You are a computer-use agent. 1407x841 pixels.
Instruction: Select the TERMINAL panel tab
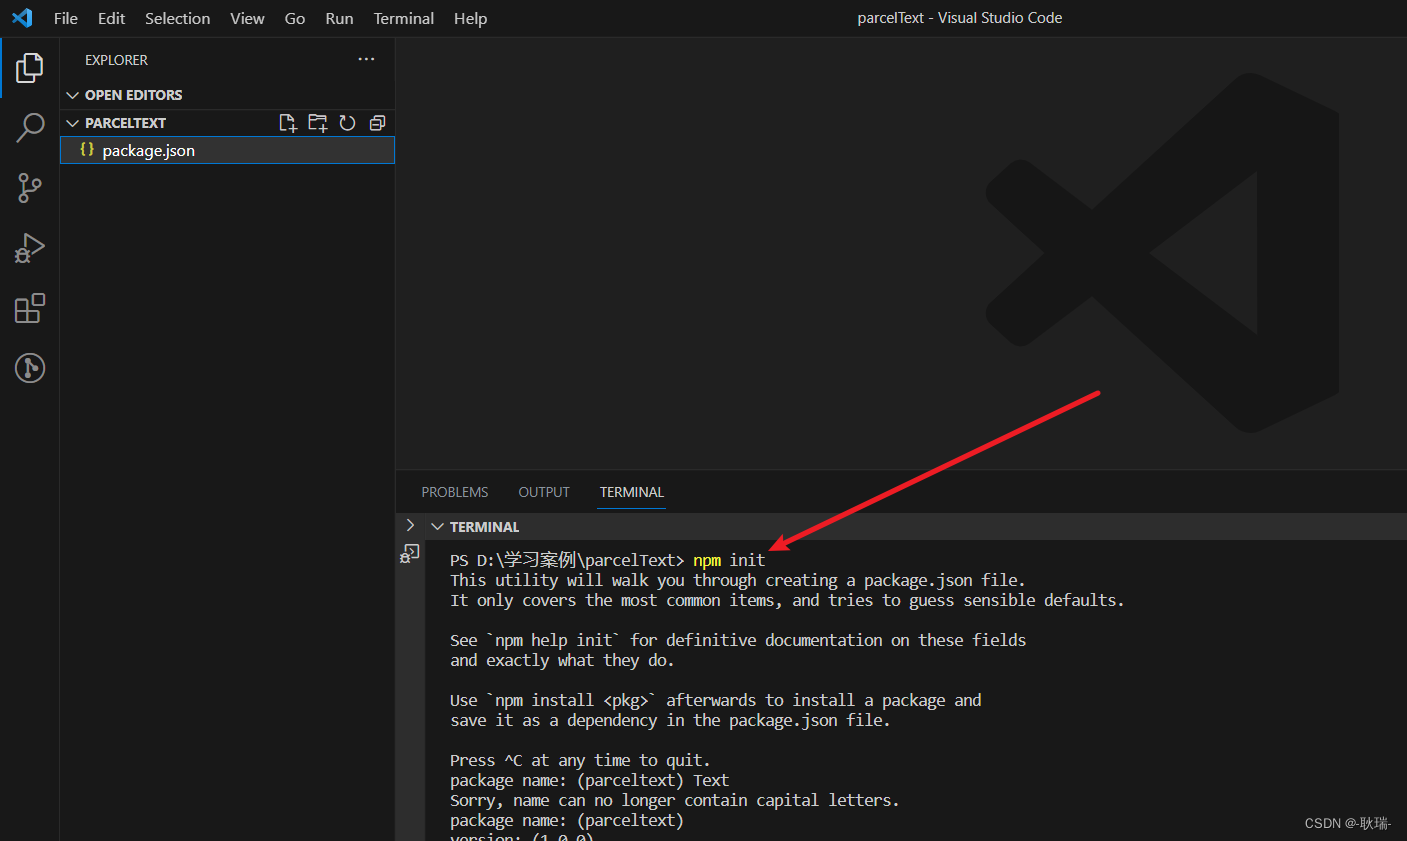632,492
